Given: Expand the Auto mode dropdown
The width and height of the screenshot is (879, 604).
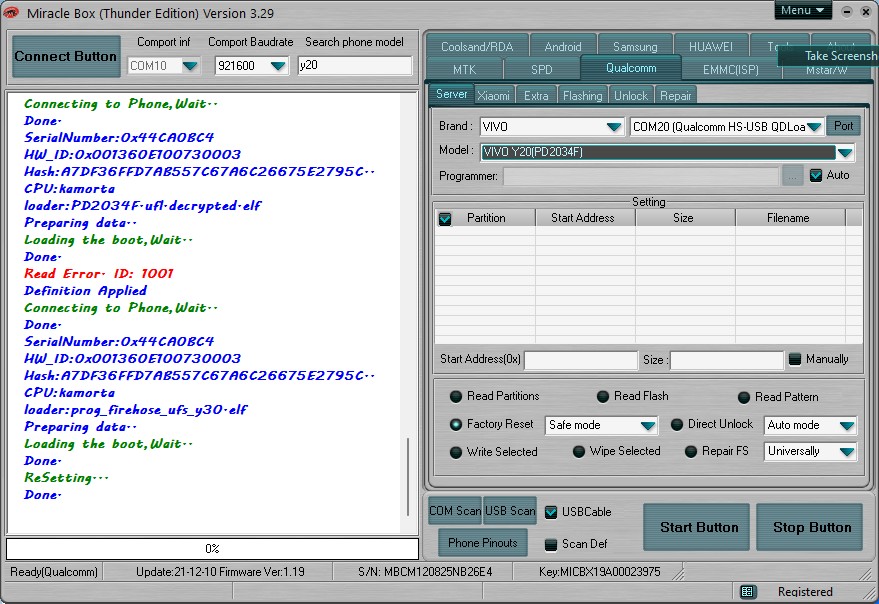Looking at the screenshot, I should (846, 426).
